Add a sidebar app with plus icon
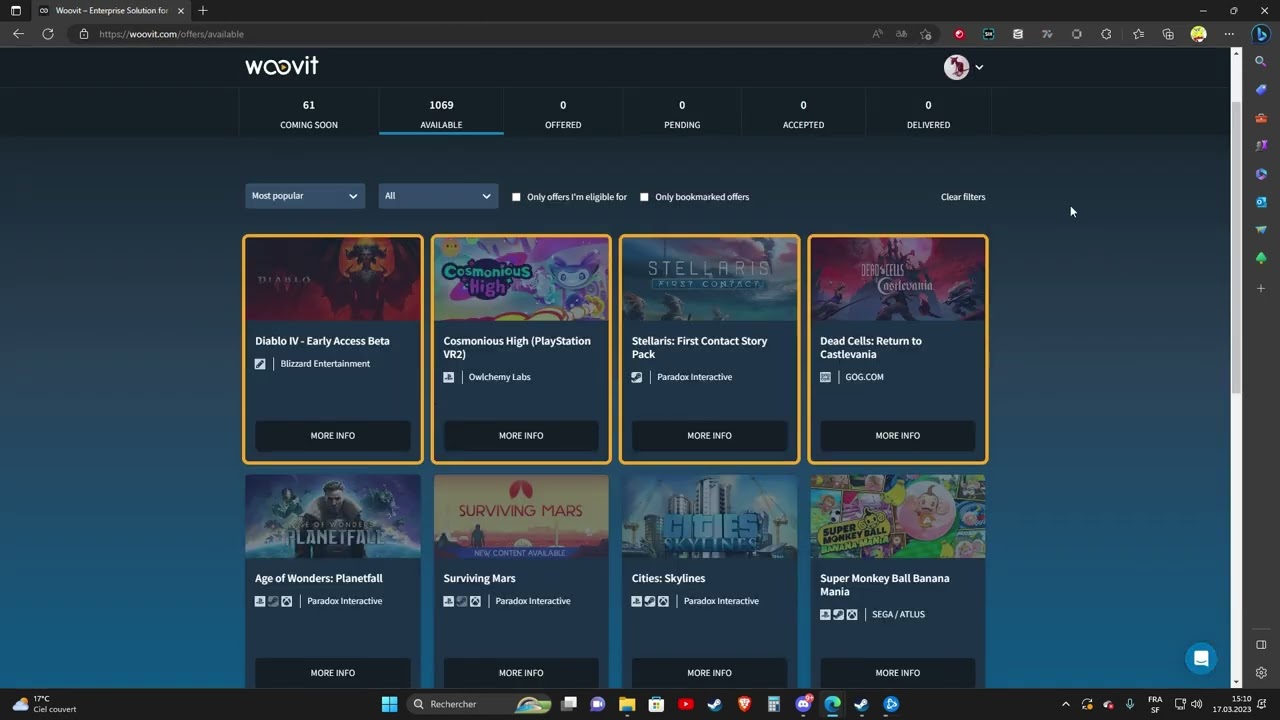This screenshot has width=1280, height=720. coord(1261,288)
